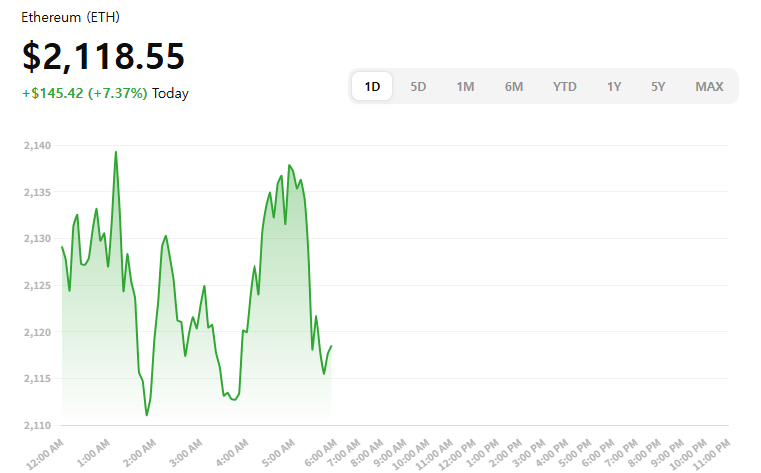Click the 2,110 y-axis label
761x473 pixels.
[x=35, y=425]
